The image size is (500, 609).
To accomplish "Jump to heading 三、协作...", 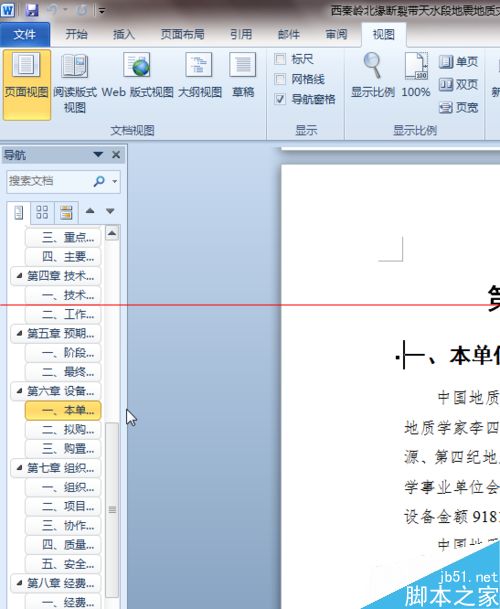I will click(63, 526).
